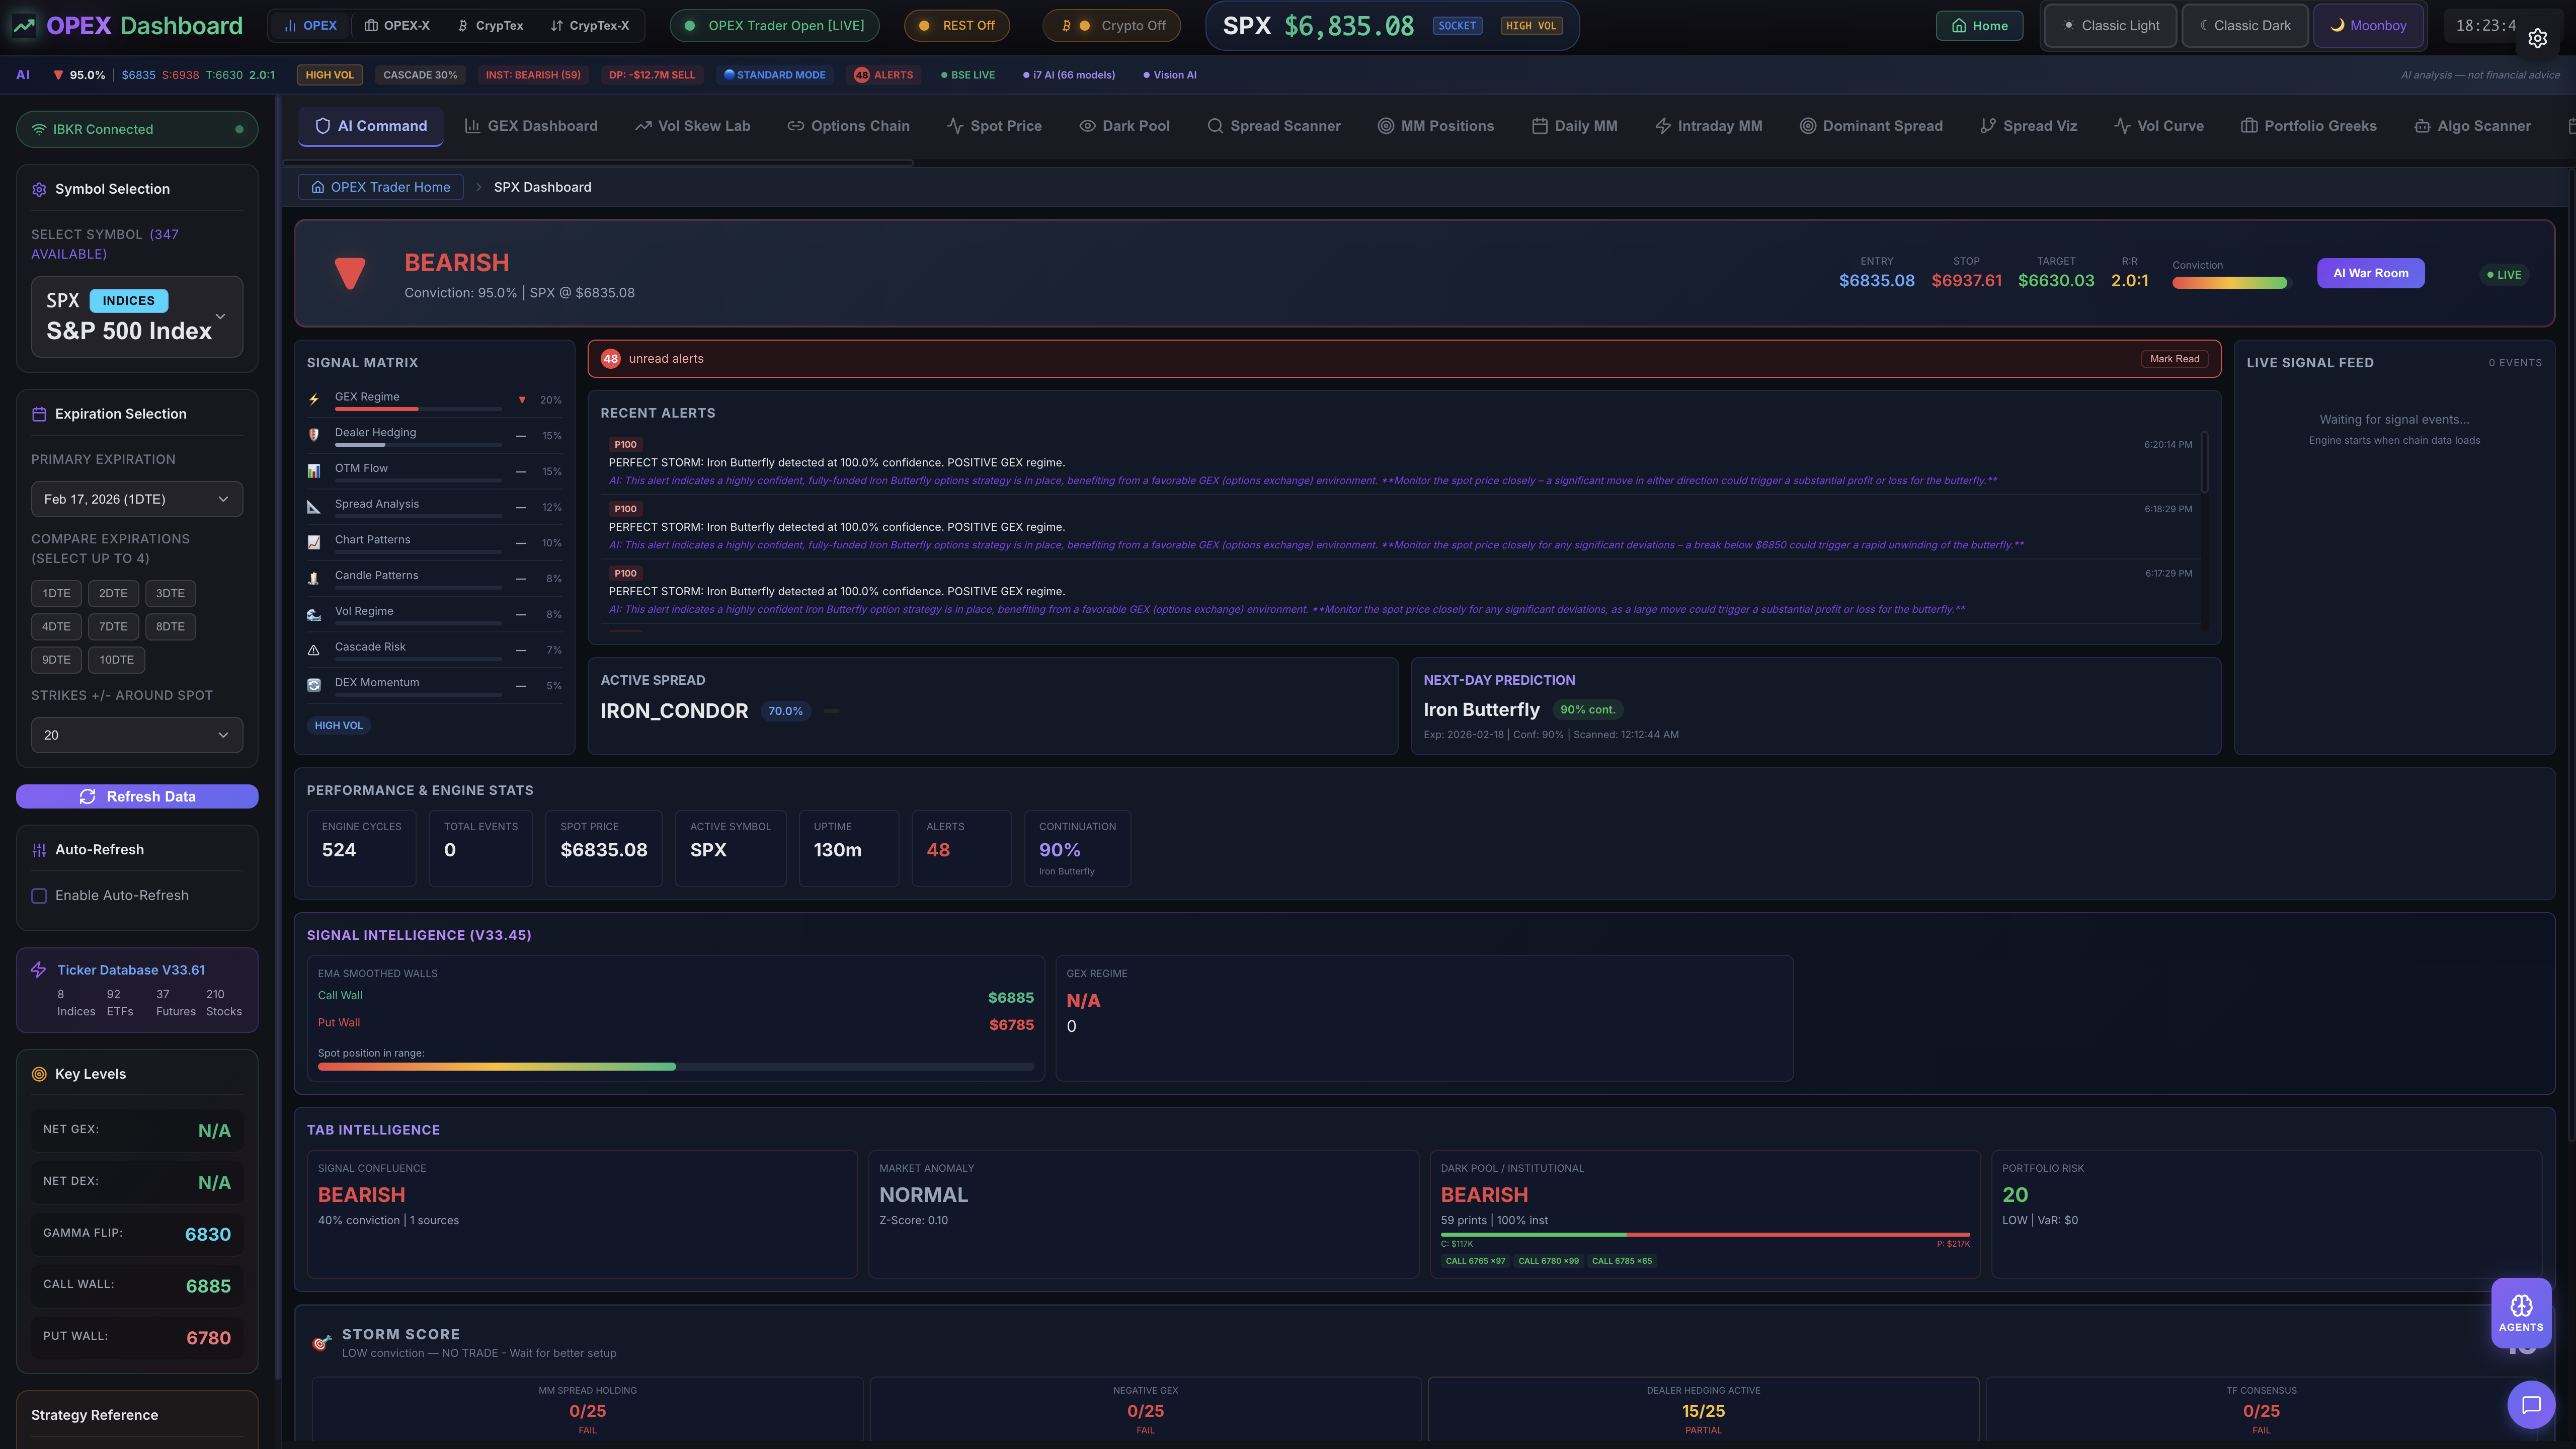The image size is (2576, 1449).
Task: Click the Vol Curve waveform icon
Action: click(x=2122, y=126)
